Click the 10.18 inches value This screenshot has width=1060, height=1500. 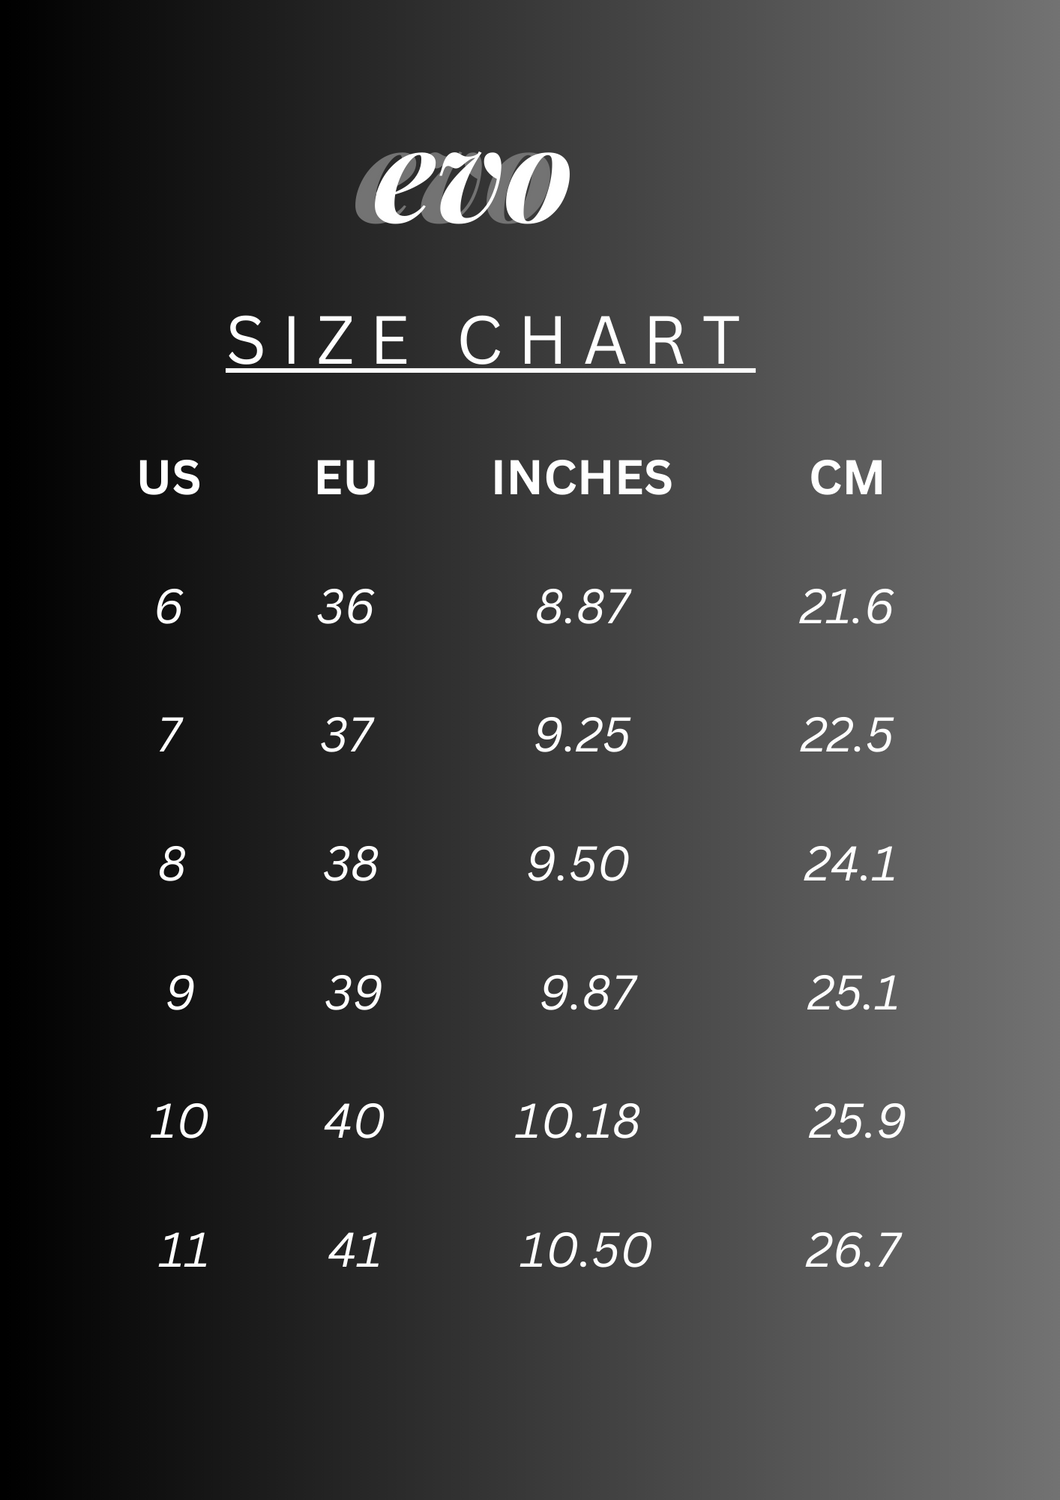pyautogui.click(x=577, y=1121)
